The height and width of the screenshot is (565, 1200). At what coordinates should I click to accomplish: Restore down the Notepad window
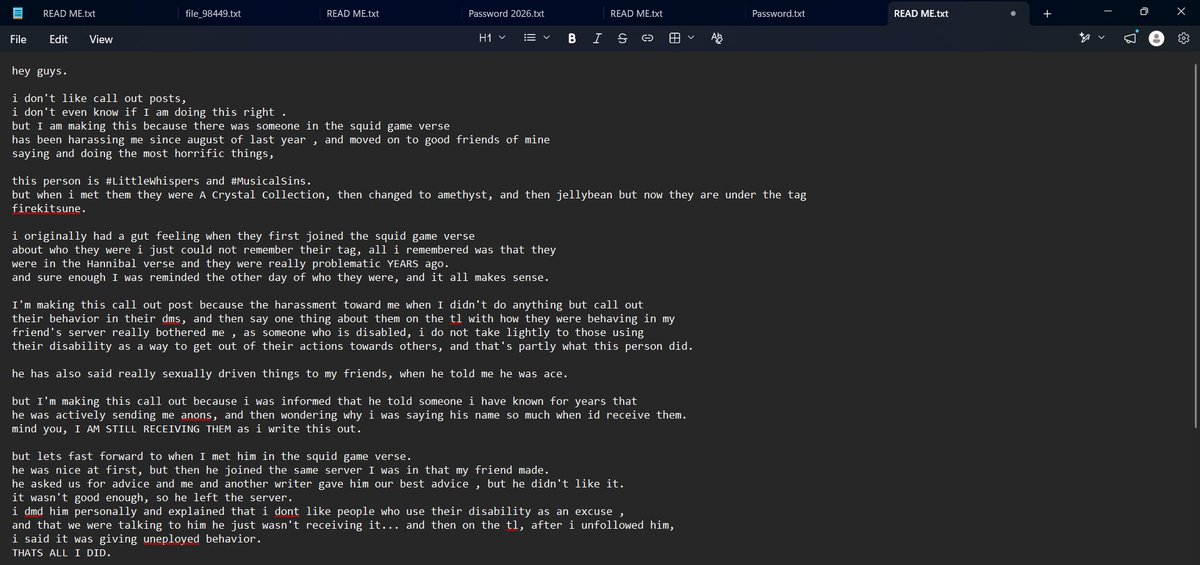(1145, 12)
